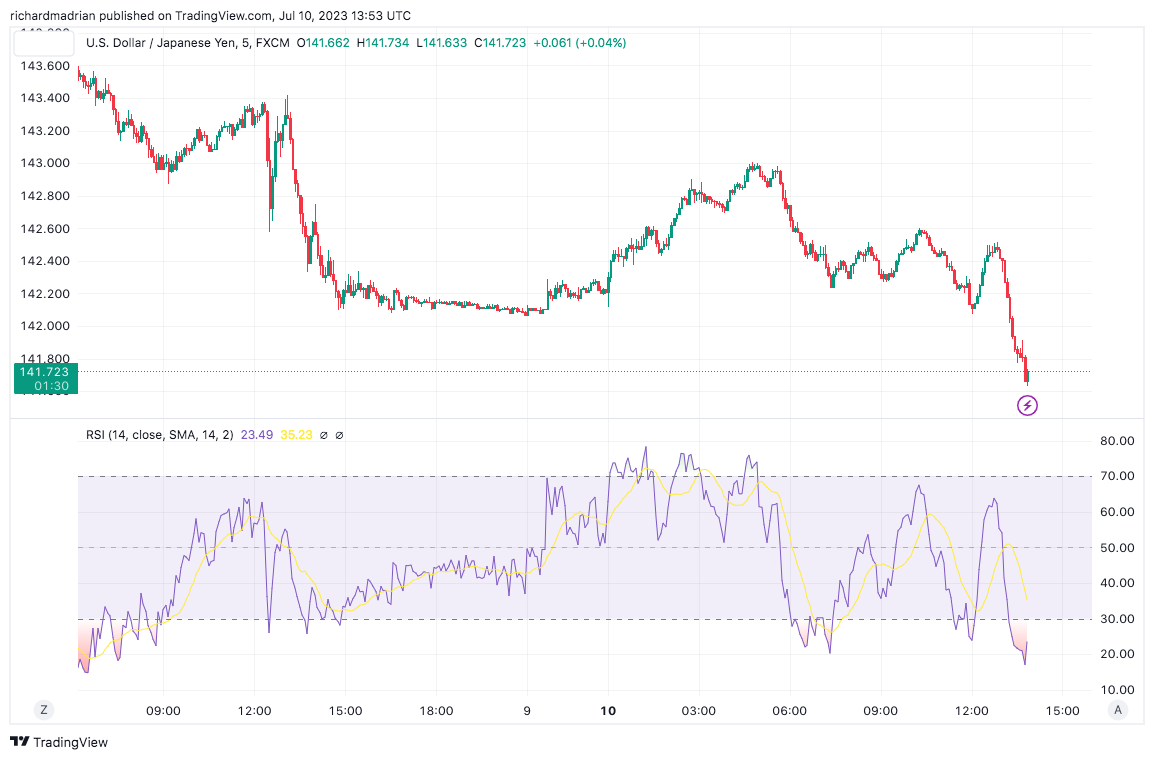Image resolution: width=1154 pixels, height=759 pixels.
Task: Click the date label 9 on time axis
Action: pos(527,710)
